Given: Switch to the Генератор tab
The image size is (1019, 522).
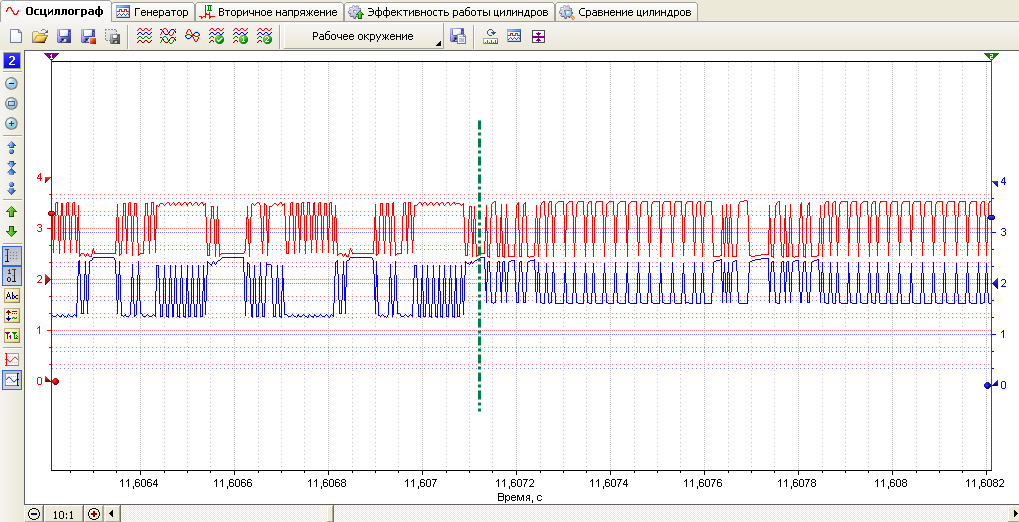Looking at the screenshot, I should (153, 12).
